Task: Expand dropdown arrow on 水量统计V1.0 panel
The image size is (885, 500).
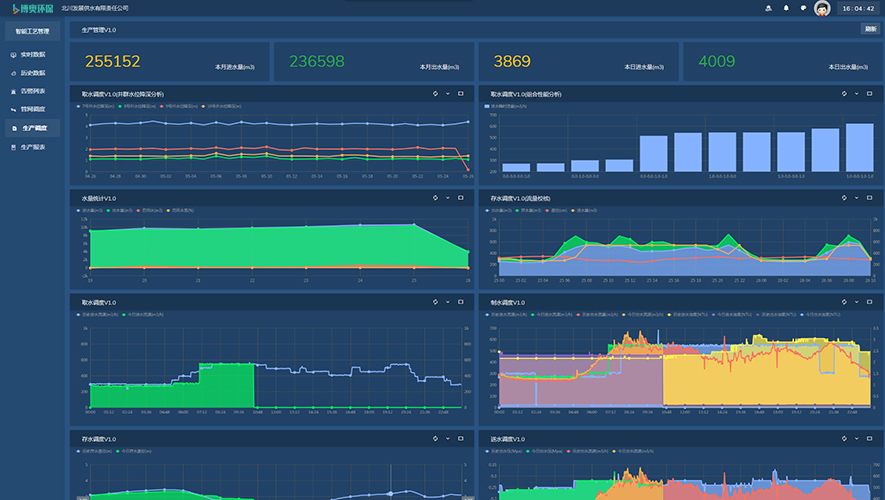Action: [448, 198]
